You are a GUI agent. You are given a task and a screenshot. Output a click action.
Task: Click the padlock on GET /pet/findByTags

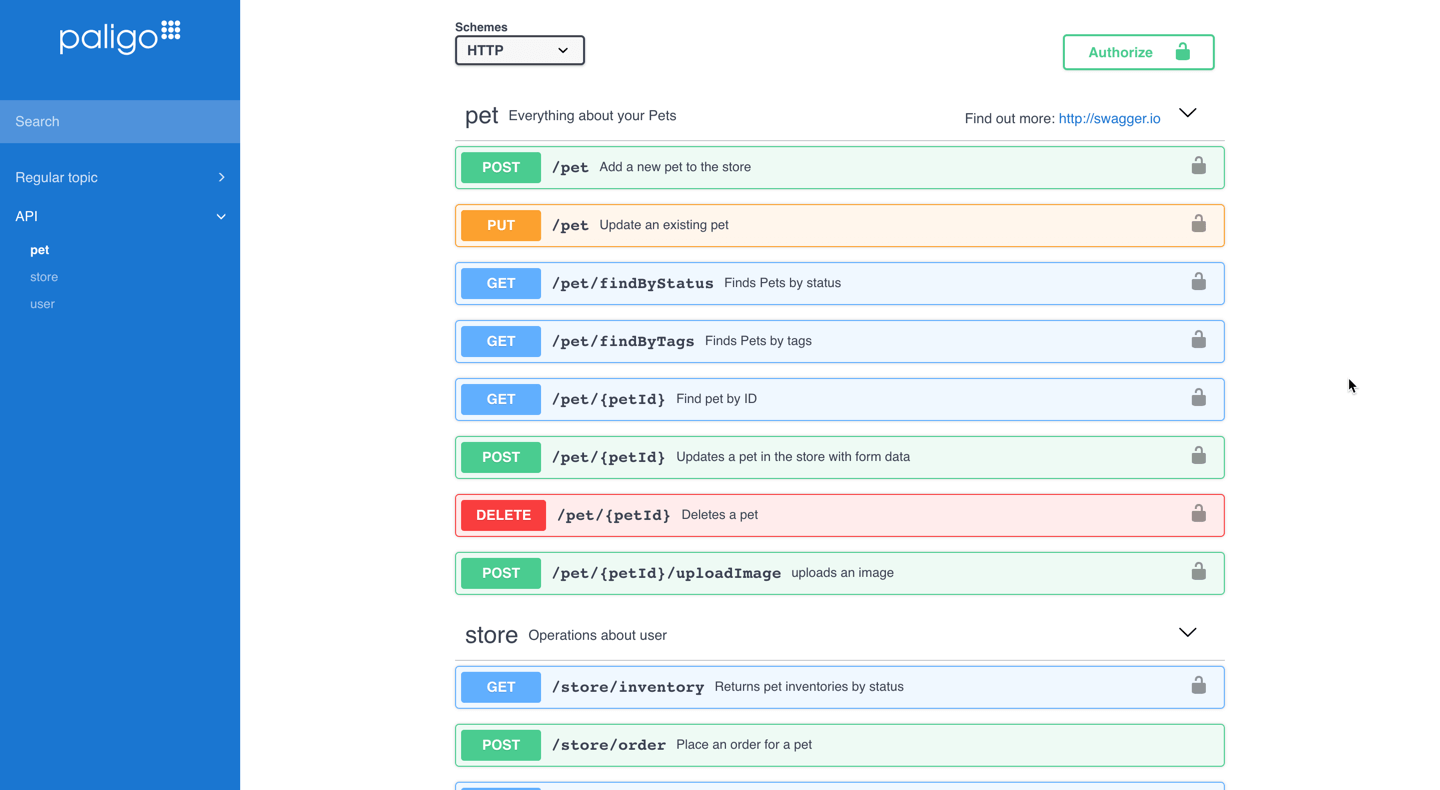[x=1198, y=340]
